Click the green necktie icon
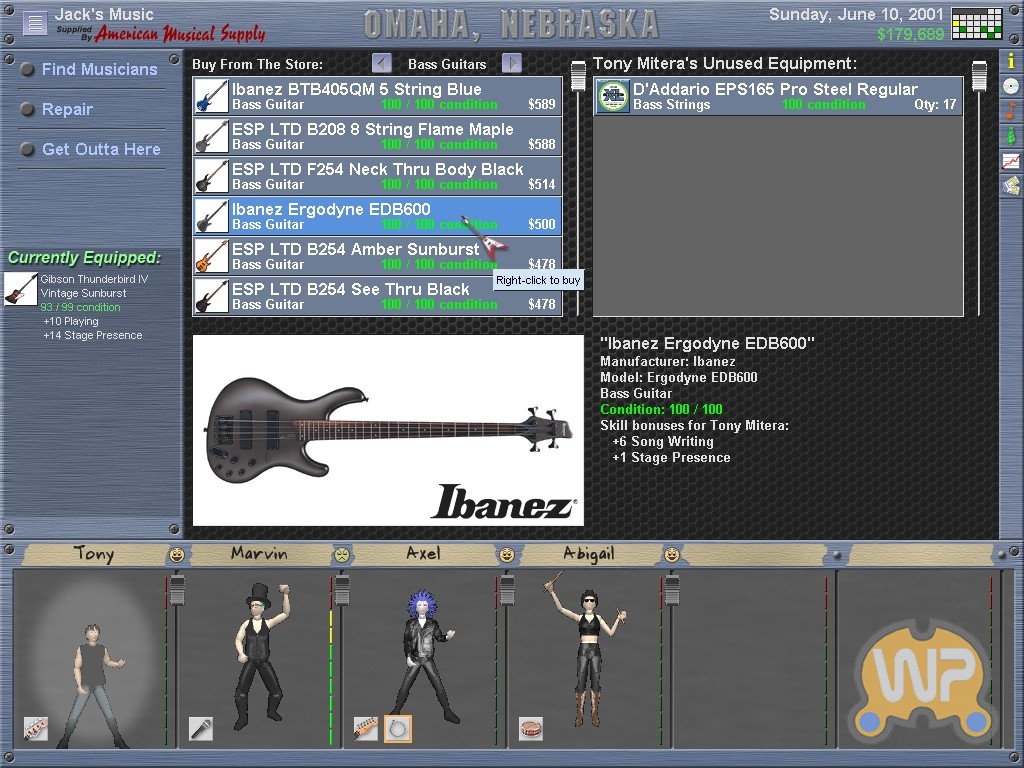 1011,136
